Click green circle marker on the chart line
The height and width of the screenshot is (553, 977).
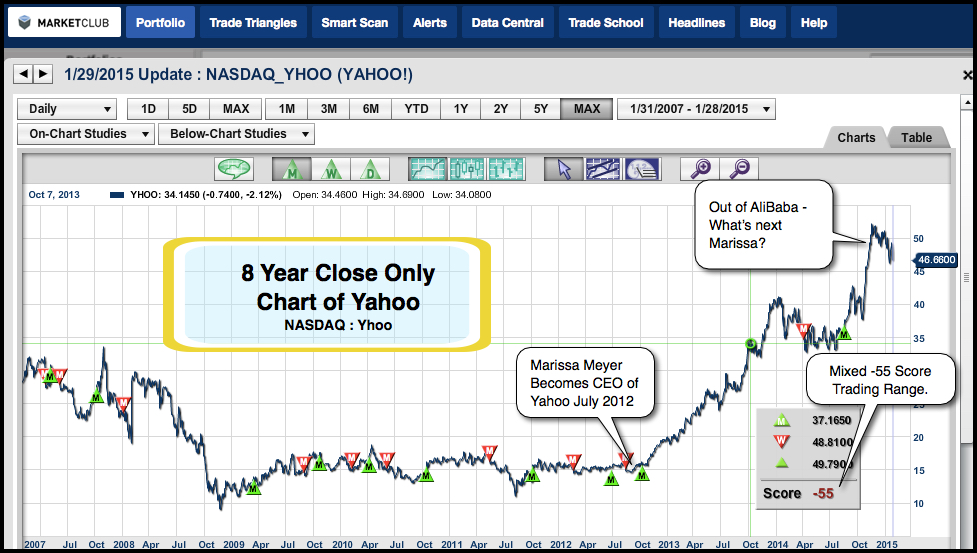point(751,344)
